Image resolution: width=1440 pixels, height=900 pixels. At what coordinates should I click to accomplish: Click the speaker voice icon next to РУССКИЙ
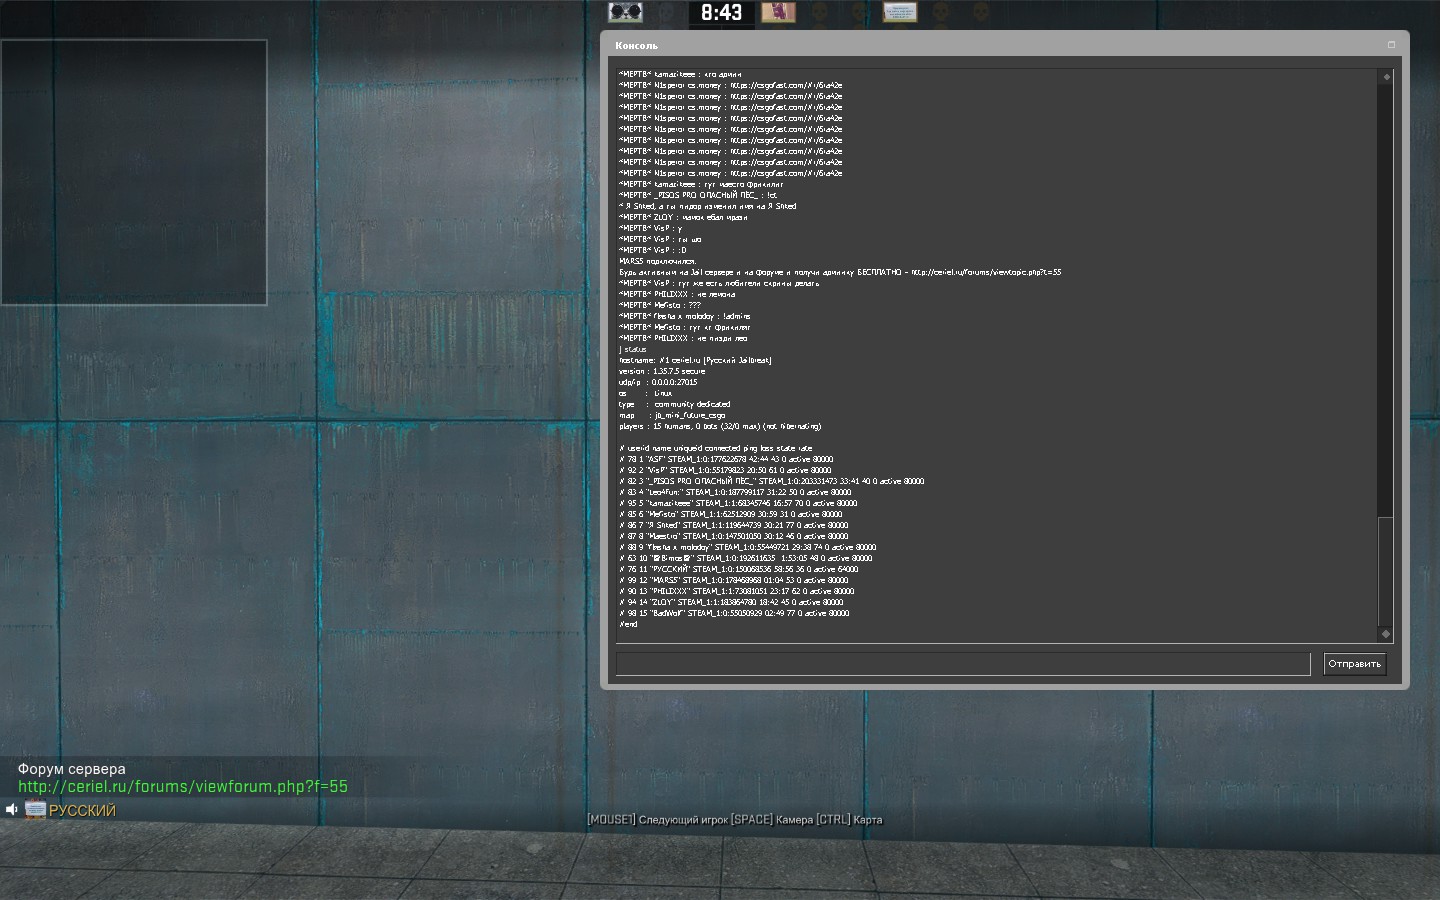point(11,810)
